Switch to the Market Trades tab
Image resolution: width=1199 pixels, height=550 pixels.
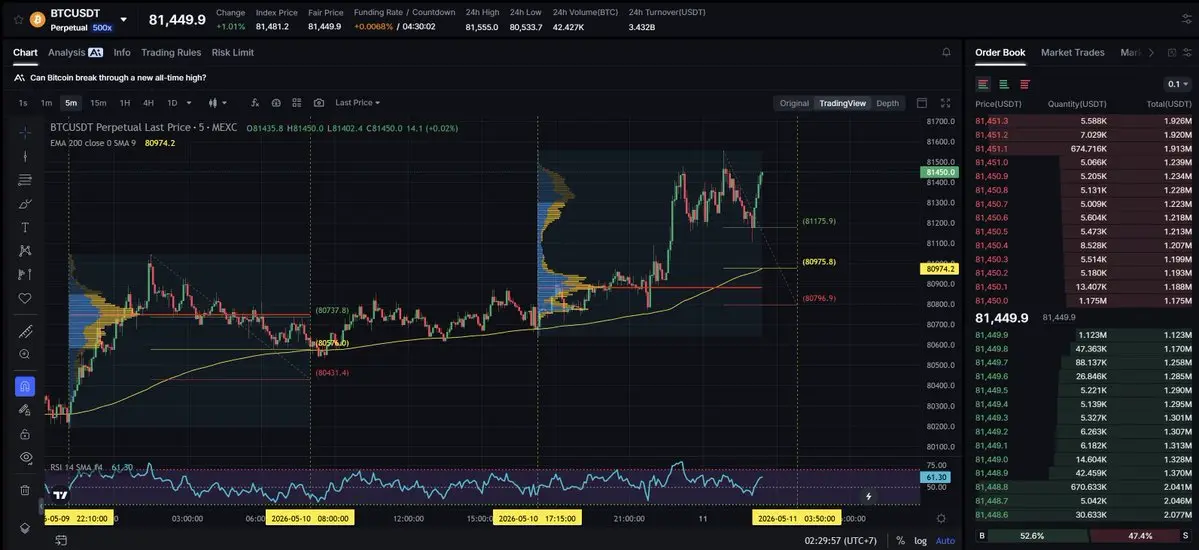click(x=1073, y=53)
